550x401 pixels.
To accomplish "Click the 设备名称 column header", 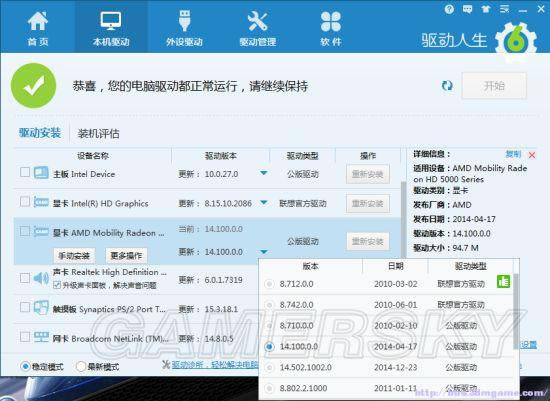I will click(93, 155).
